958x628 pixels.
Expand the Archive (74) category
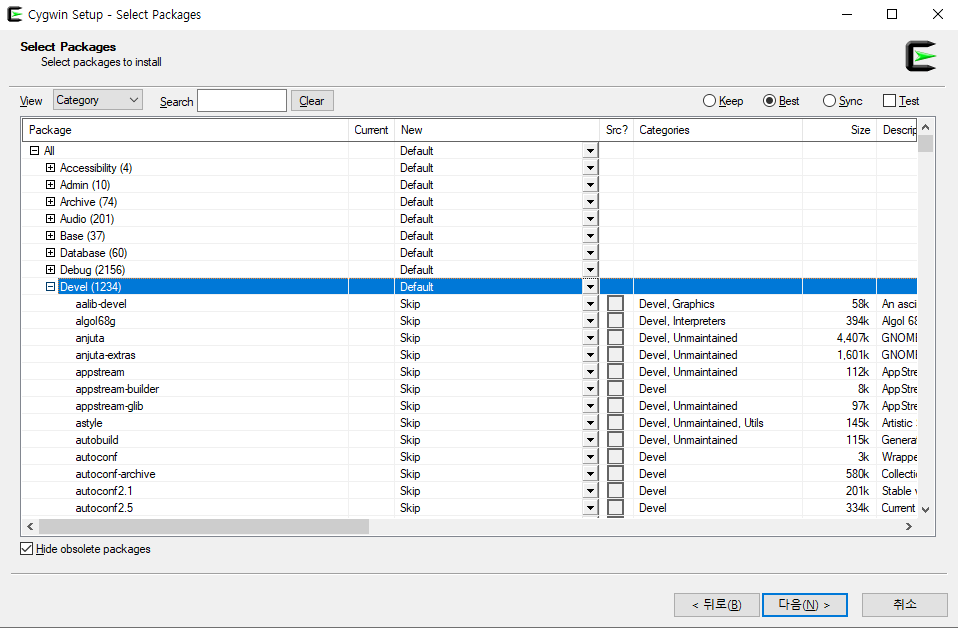pos(51,202)
